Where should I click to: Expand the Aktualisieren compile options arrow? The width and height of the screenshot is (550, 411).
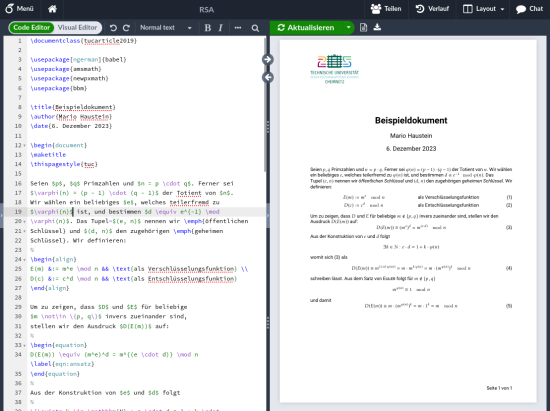348,27
